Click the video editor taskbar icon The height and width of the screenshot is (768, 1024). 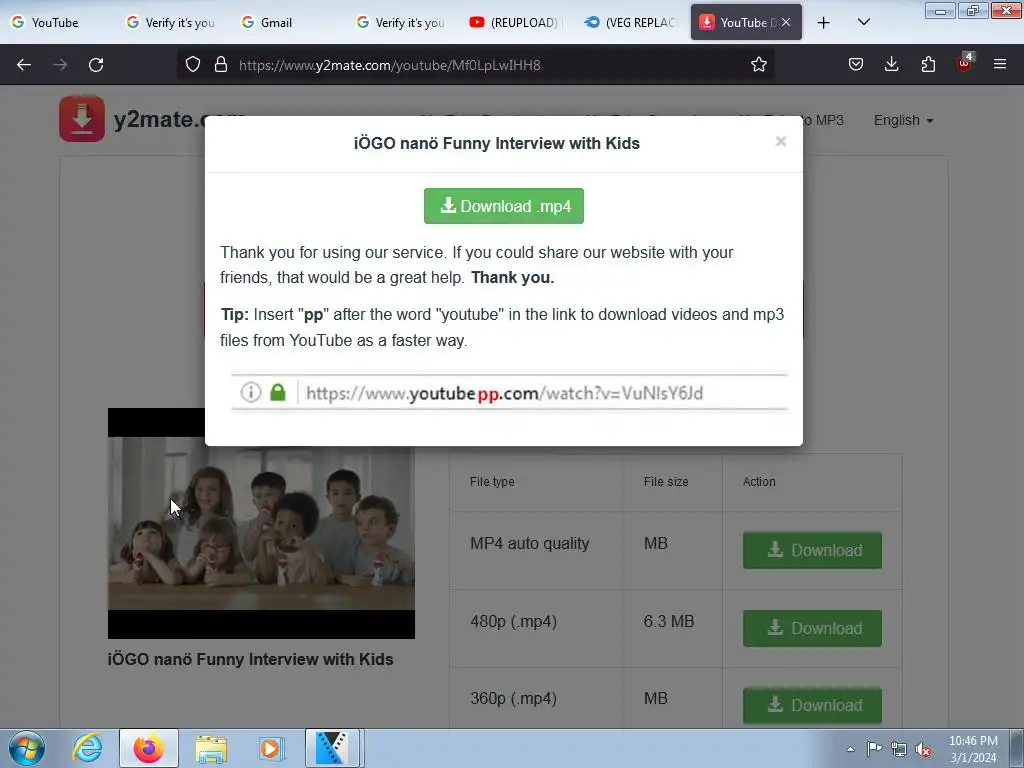click(332, 748)
